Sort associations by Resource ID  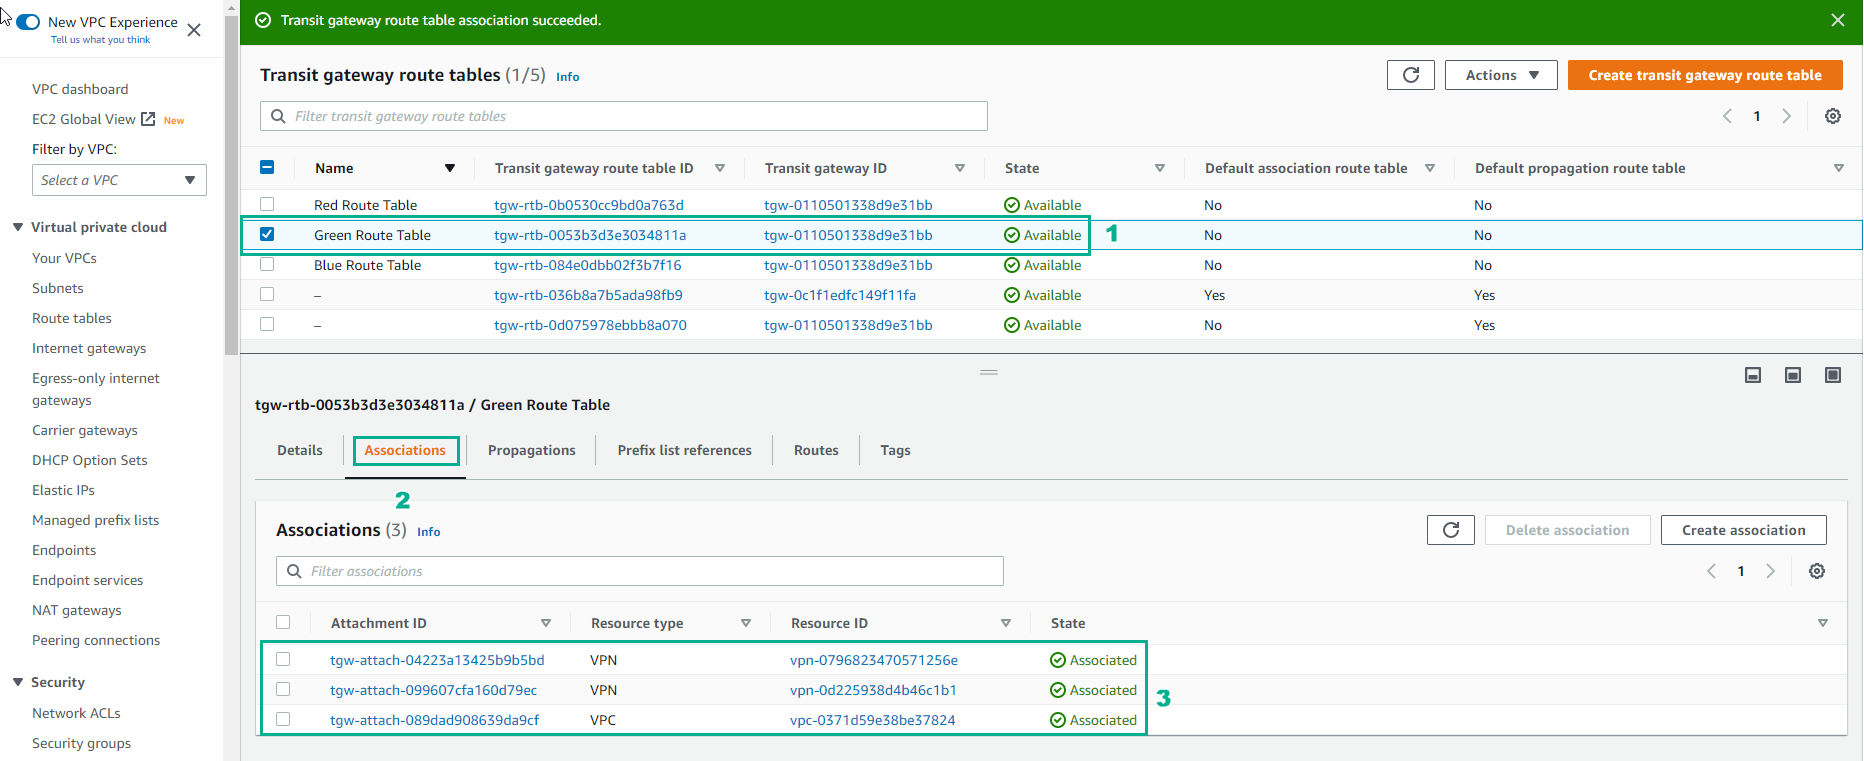pyautogui.click(x=1006, y=623)
